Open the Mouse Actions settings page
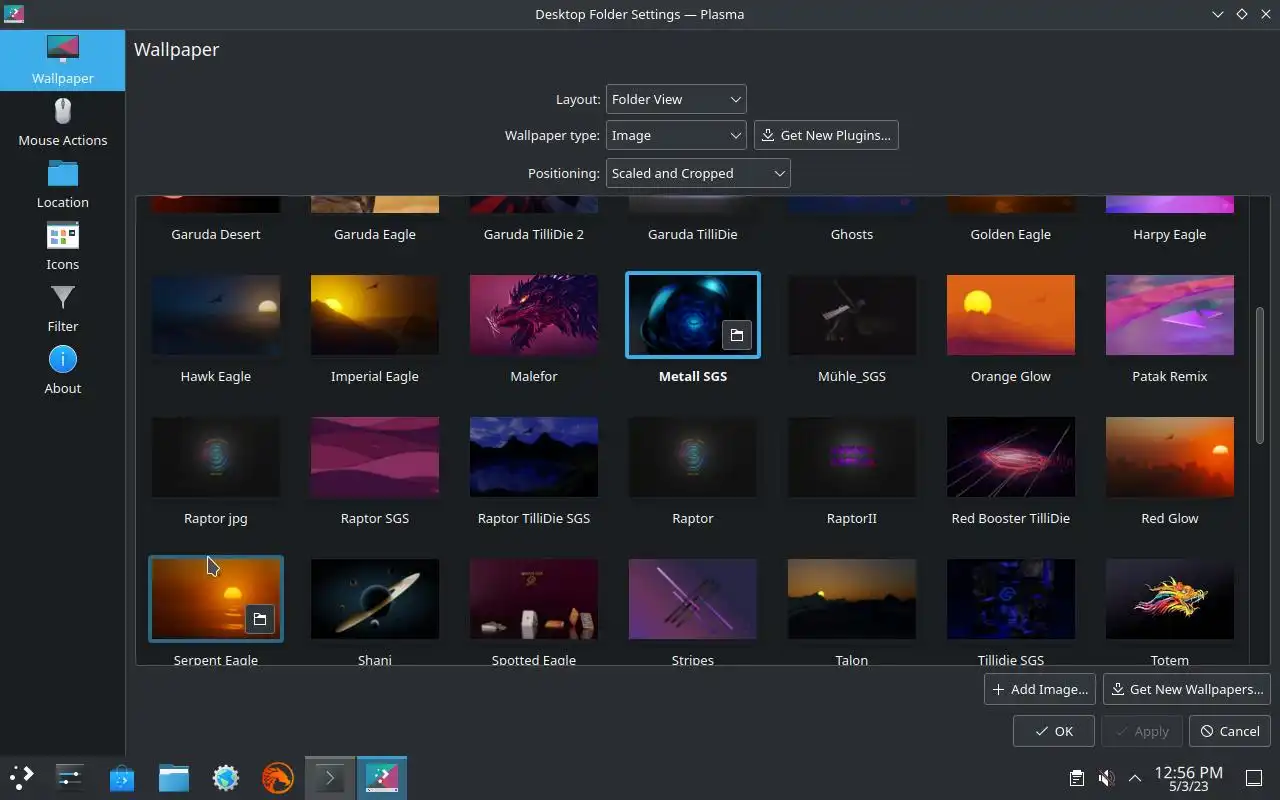This screenshot has width=1280, height=800. tap(62, 122)
